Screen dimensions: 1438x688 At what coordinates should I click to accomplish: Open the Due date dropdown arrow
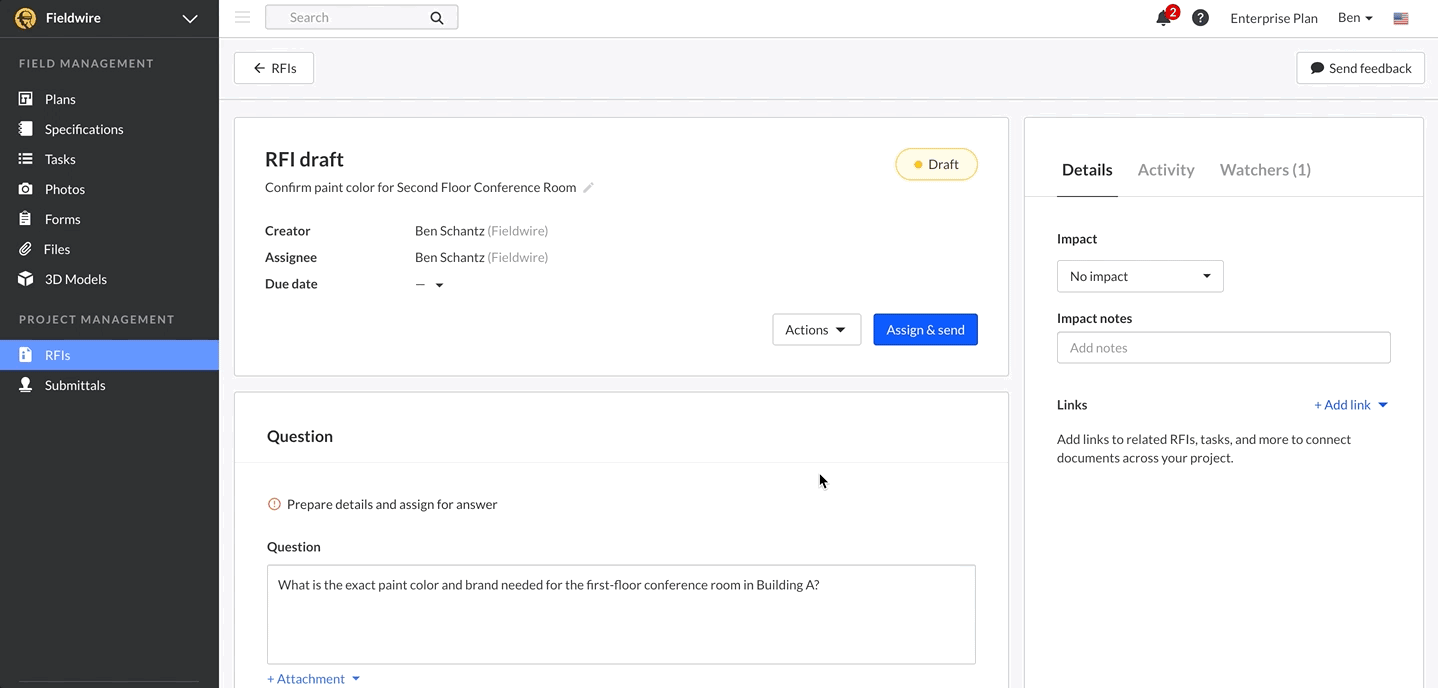click(x=439, y=285)
